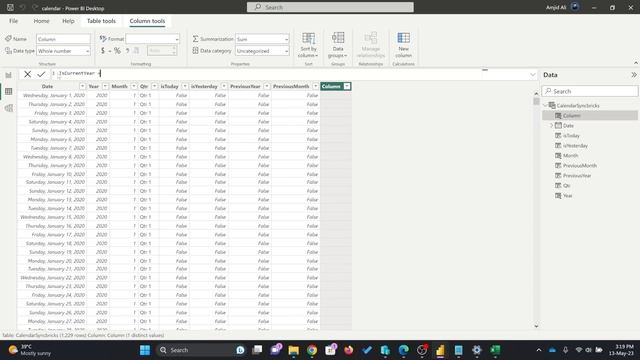Expand the Date field hierarchy

551,125
